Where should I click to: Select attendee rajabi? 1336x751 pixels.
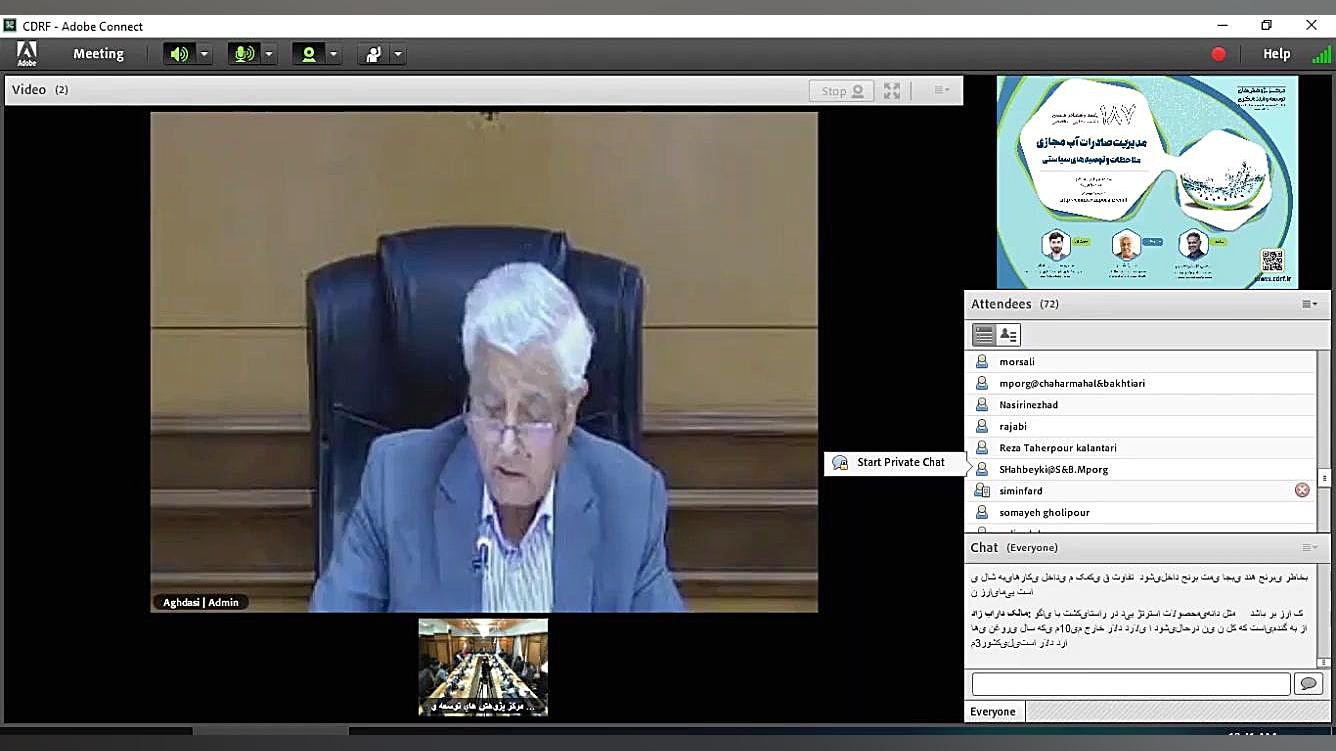(1140, 426)
